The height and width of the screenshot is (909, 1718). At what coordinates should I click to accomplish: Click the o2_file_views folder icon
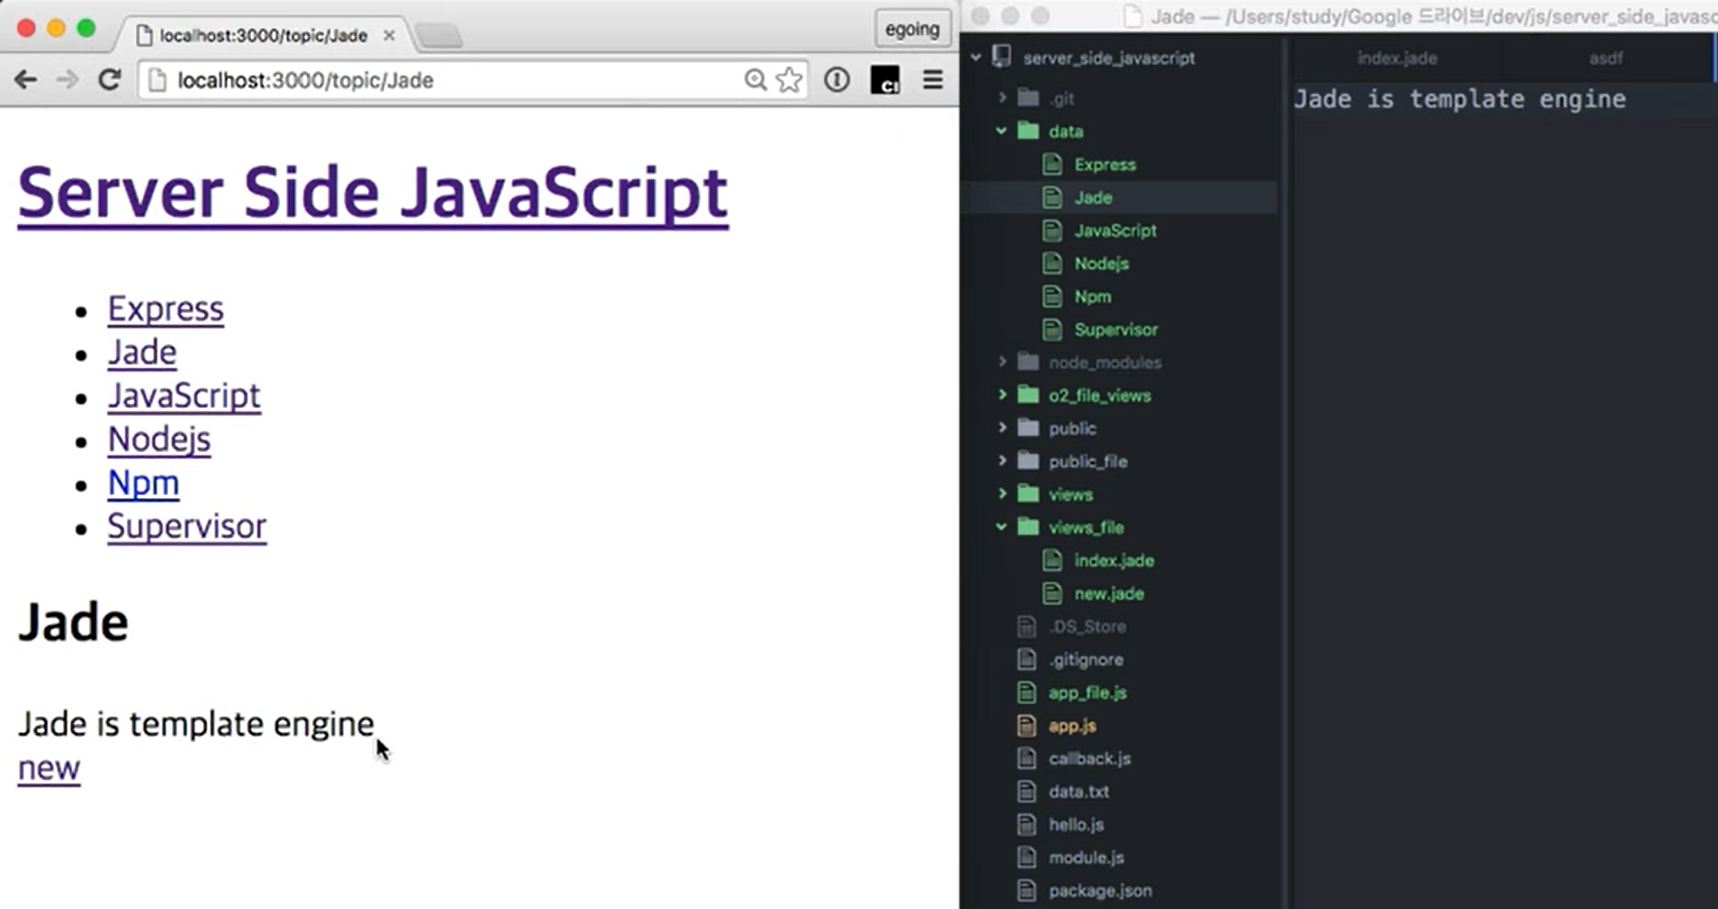coord(1028,395)
